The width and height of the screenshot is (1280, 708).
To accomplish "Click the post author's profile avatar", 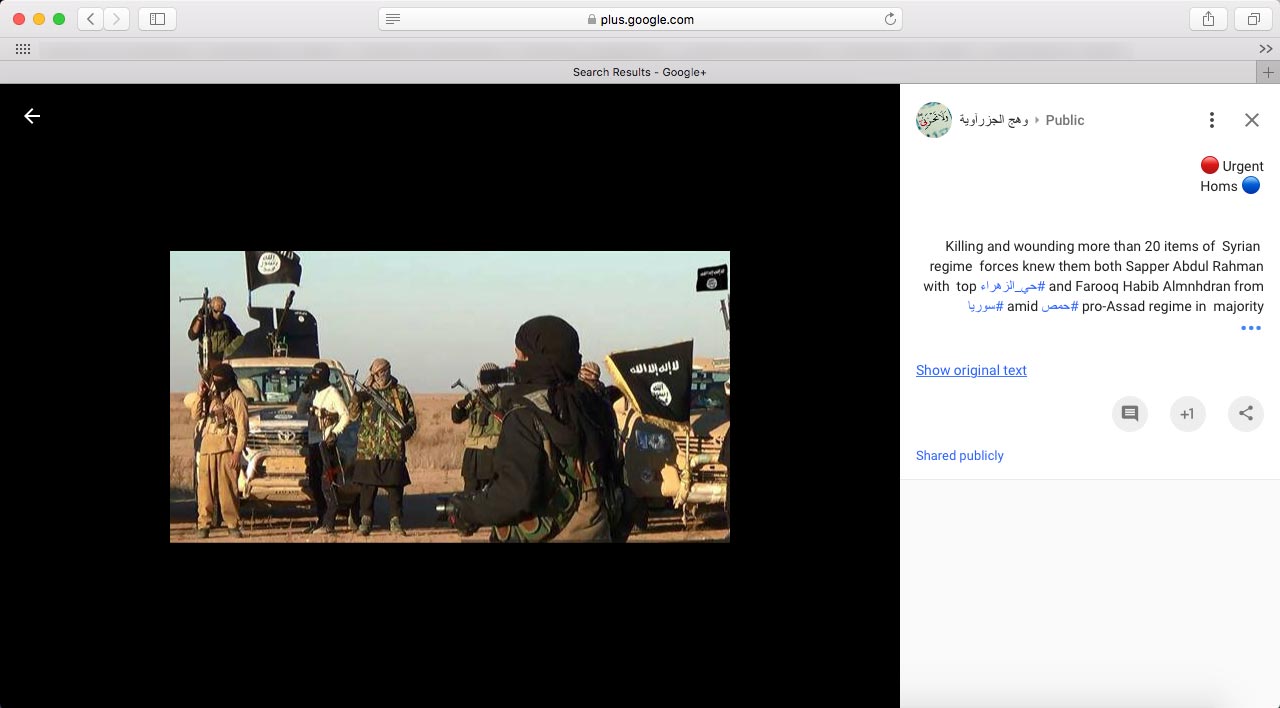I will click(934, 120).
